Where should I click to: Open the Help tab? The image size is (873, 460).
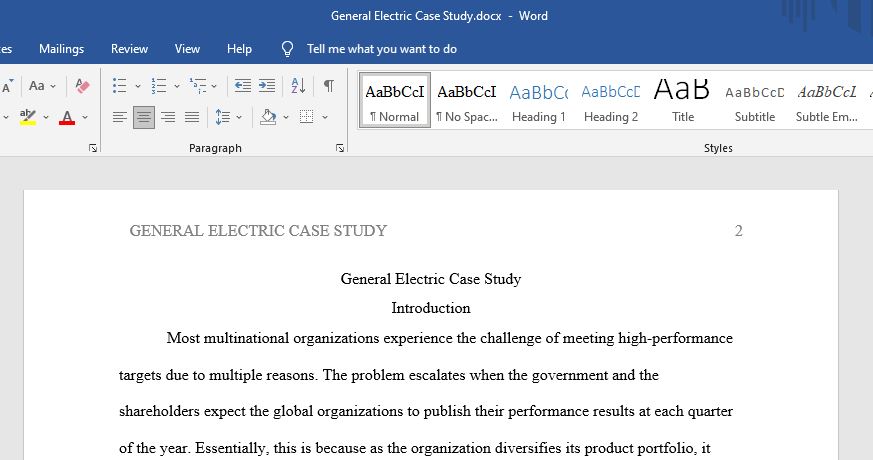[x=239, y=49]
